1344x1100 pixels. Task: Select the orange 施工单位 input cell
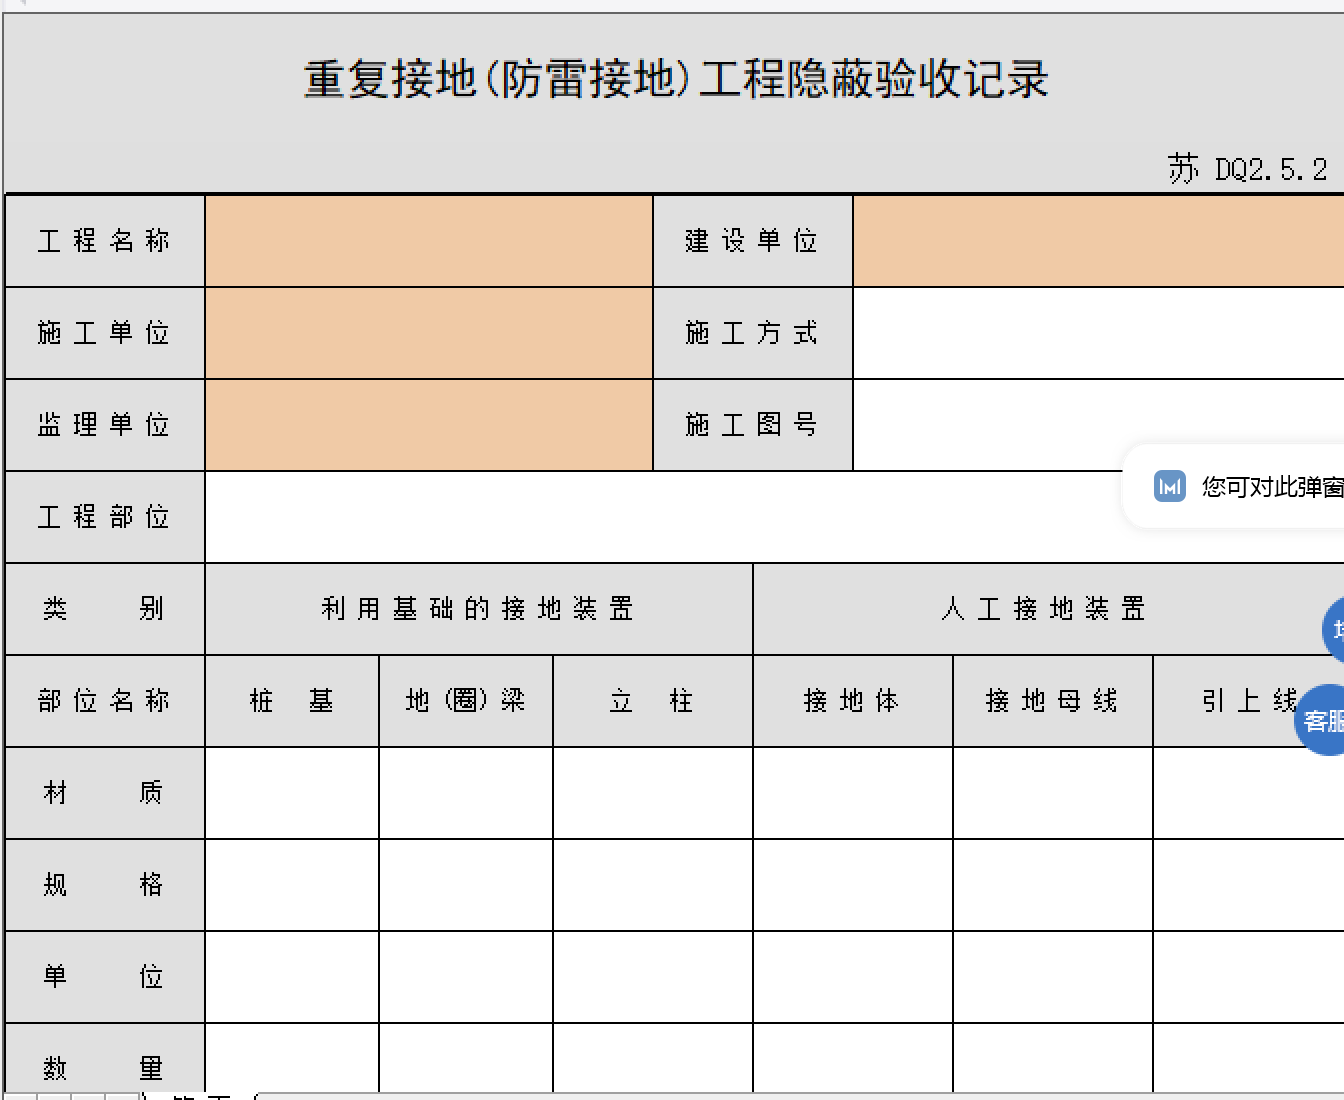(428, 333)
